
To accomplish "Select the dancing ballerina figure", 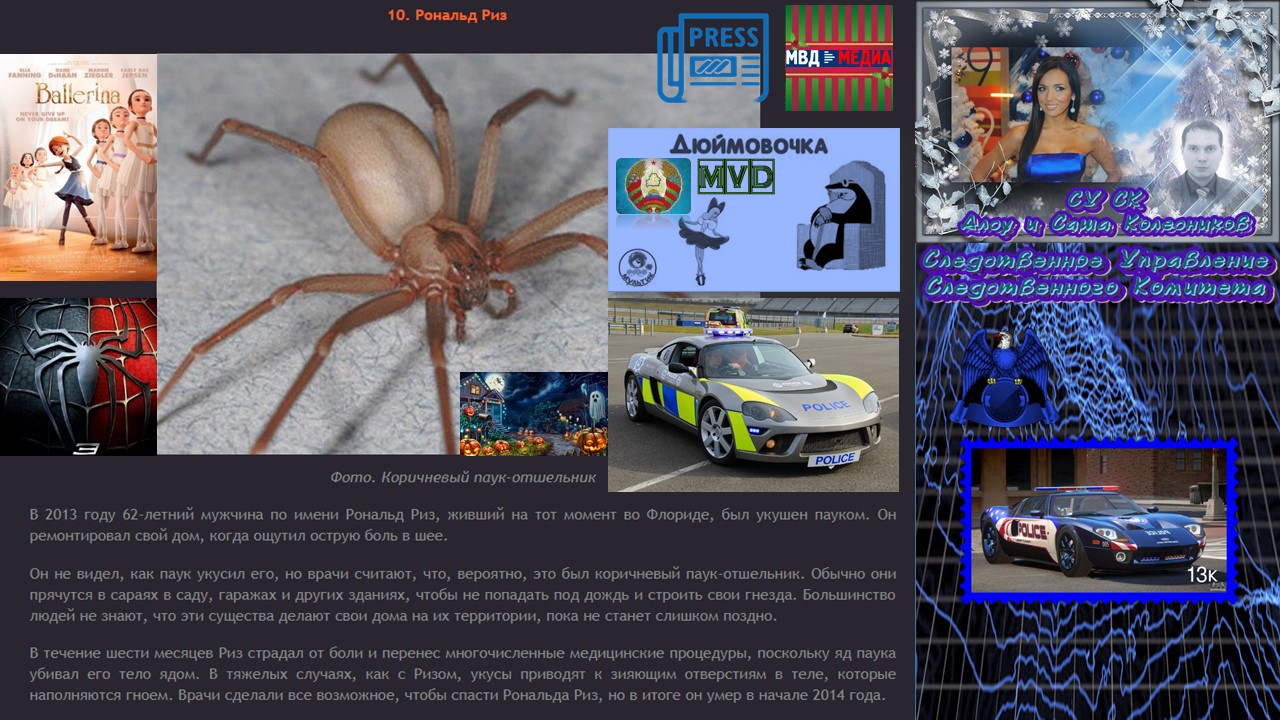I will coord(708,240).
